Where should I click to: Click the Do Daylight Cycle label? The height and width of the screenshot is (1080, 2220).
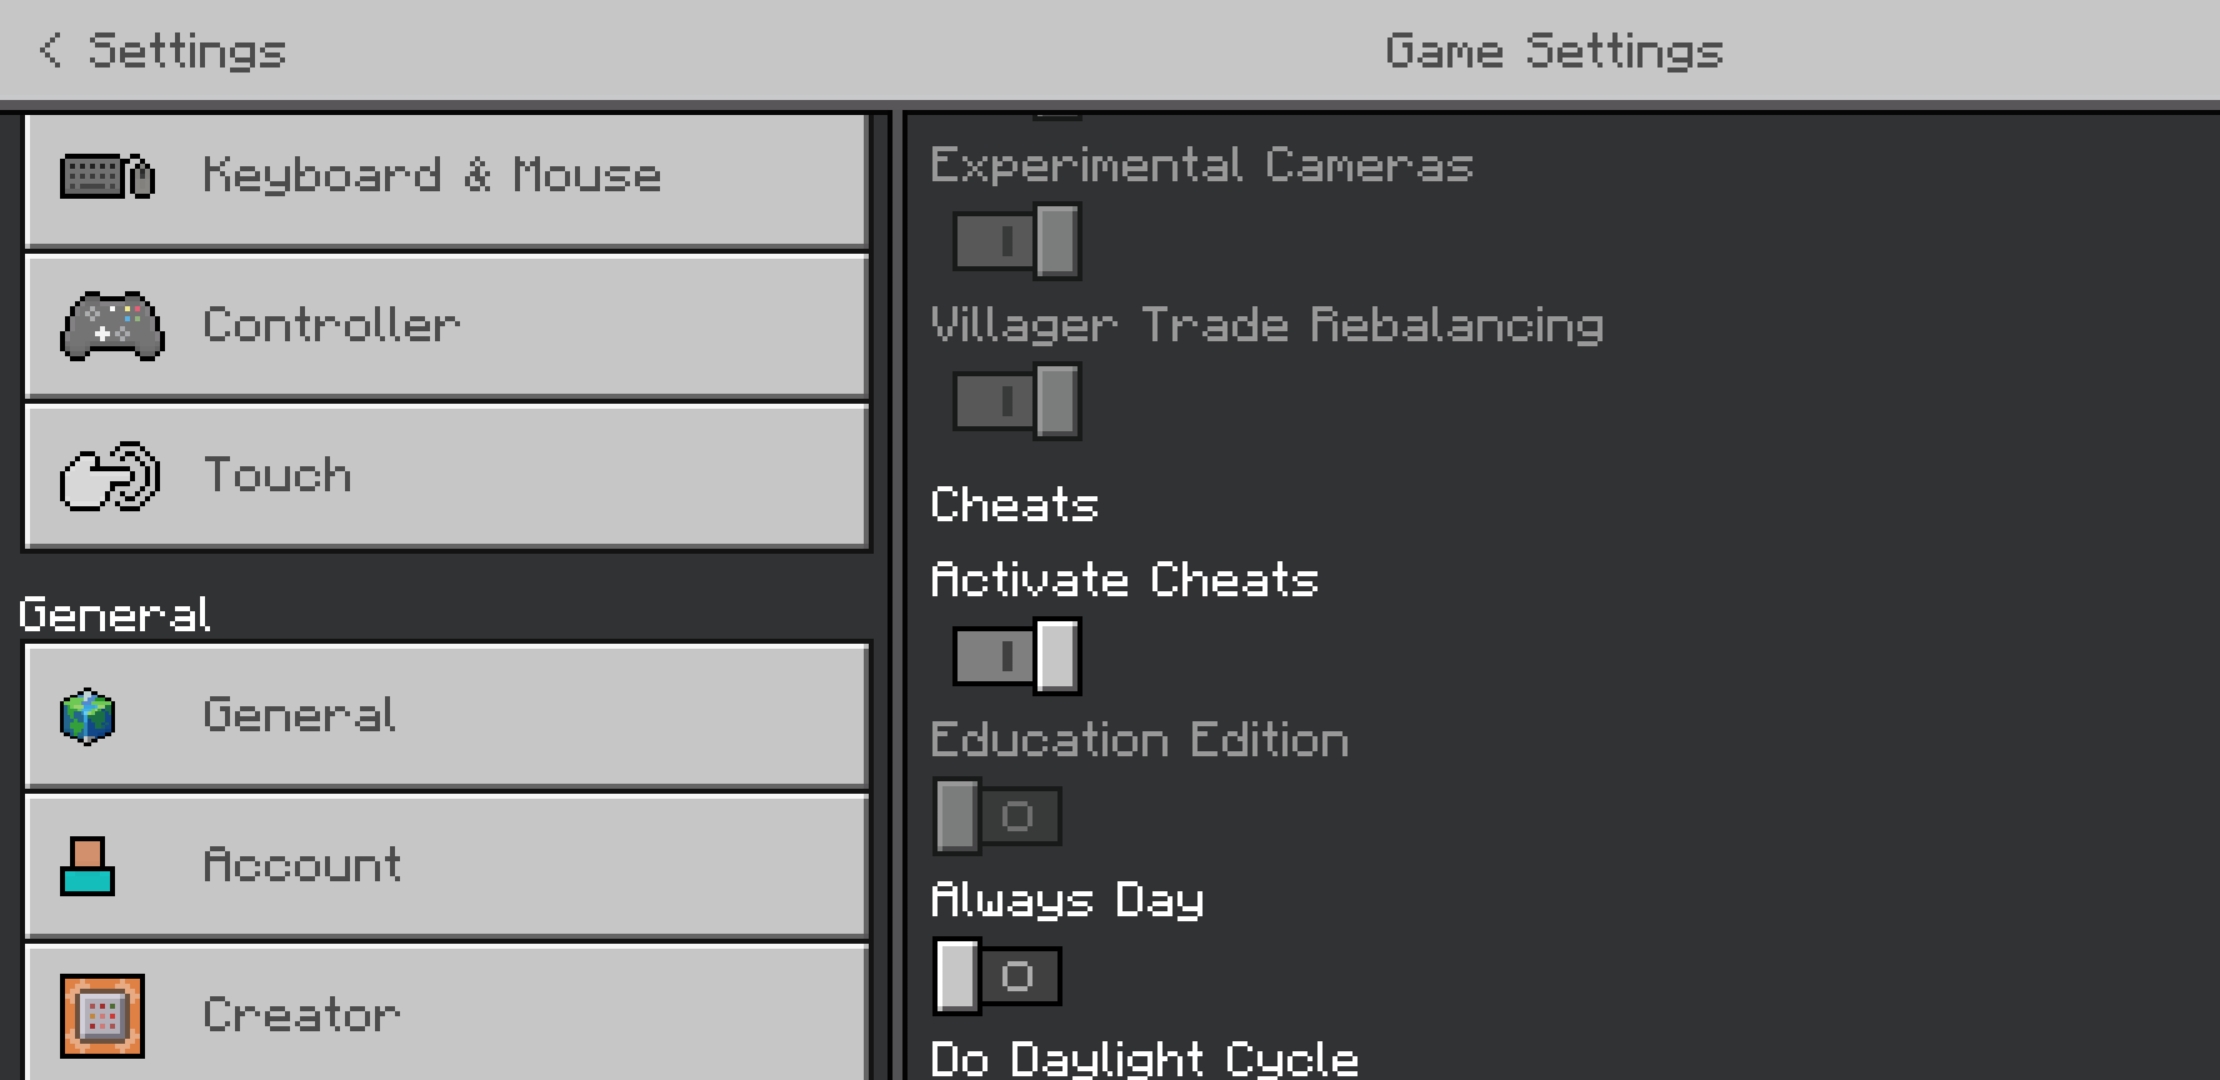point(1144,1058)
